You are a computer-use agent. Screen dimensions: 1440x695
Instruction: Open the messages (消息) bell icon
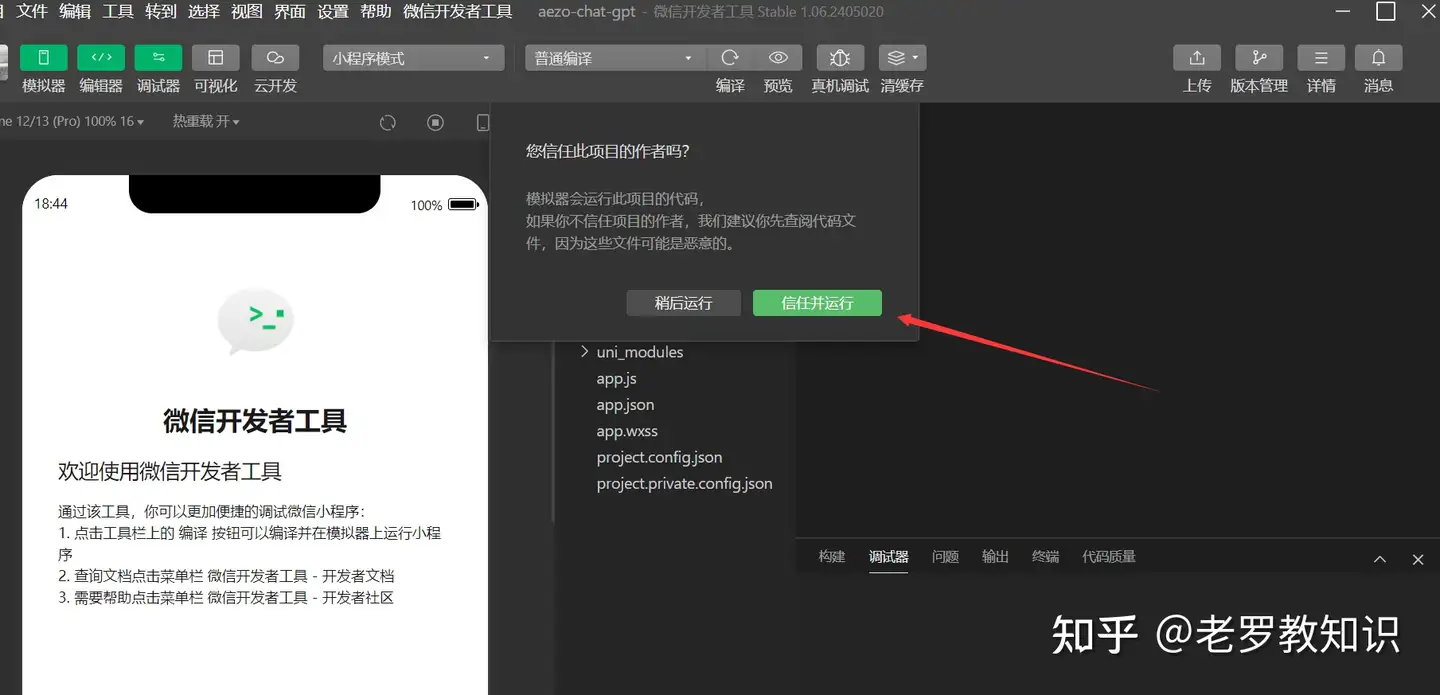point(1378,58)
